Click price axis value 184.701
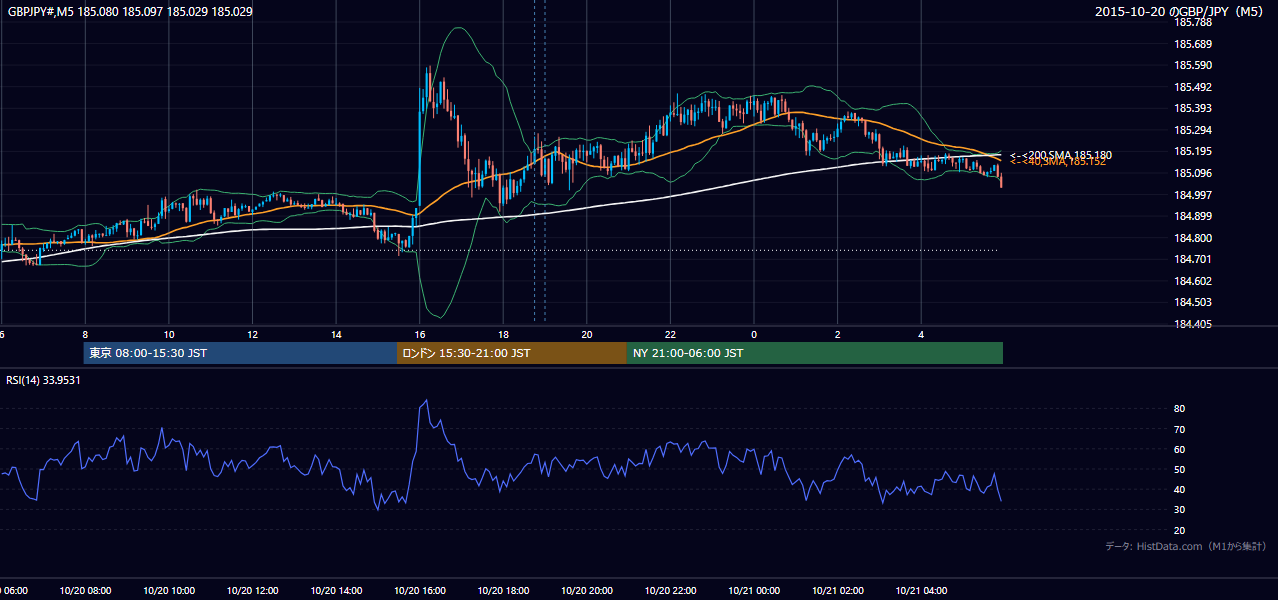The image size is (1278, 600). click(x=1192, y=259)
